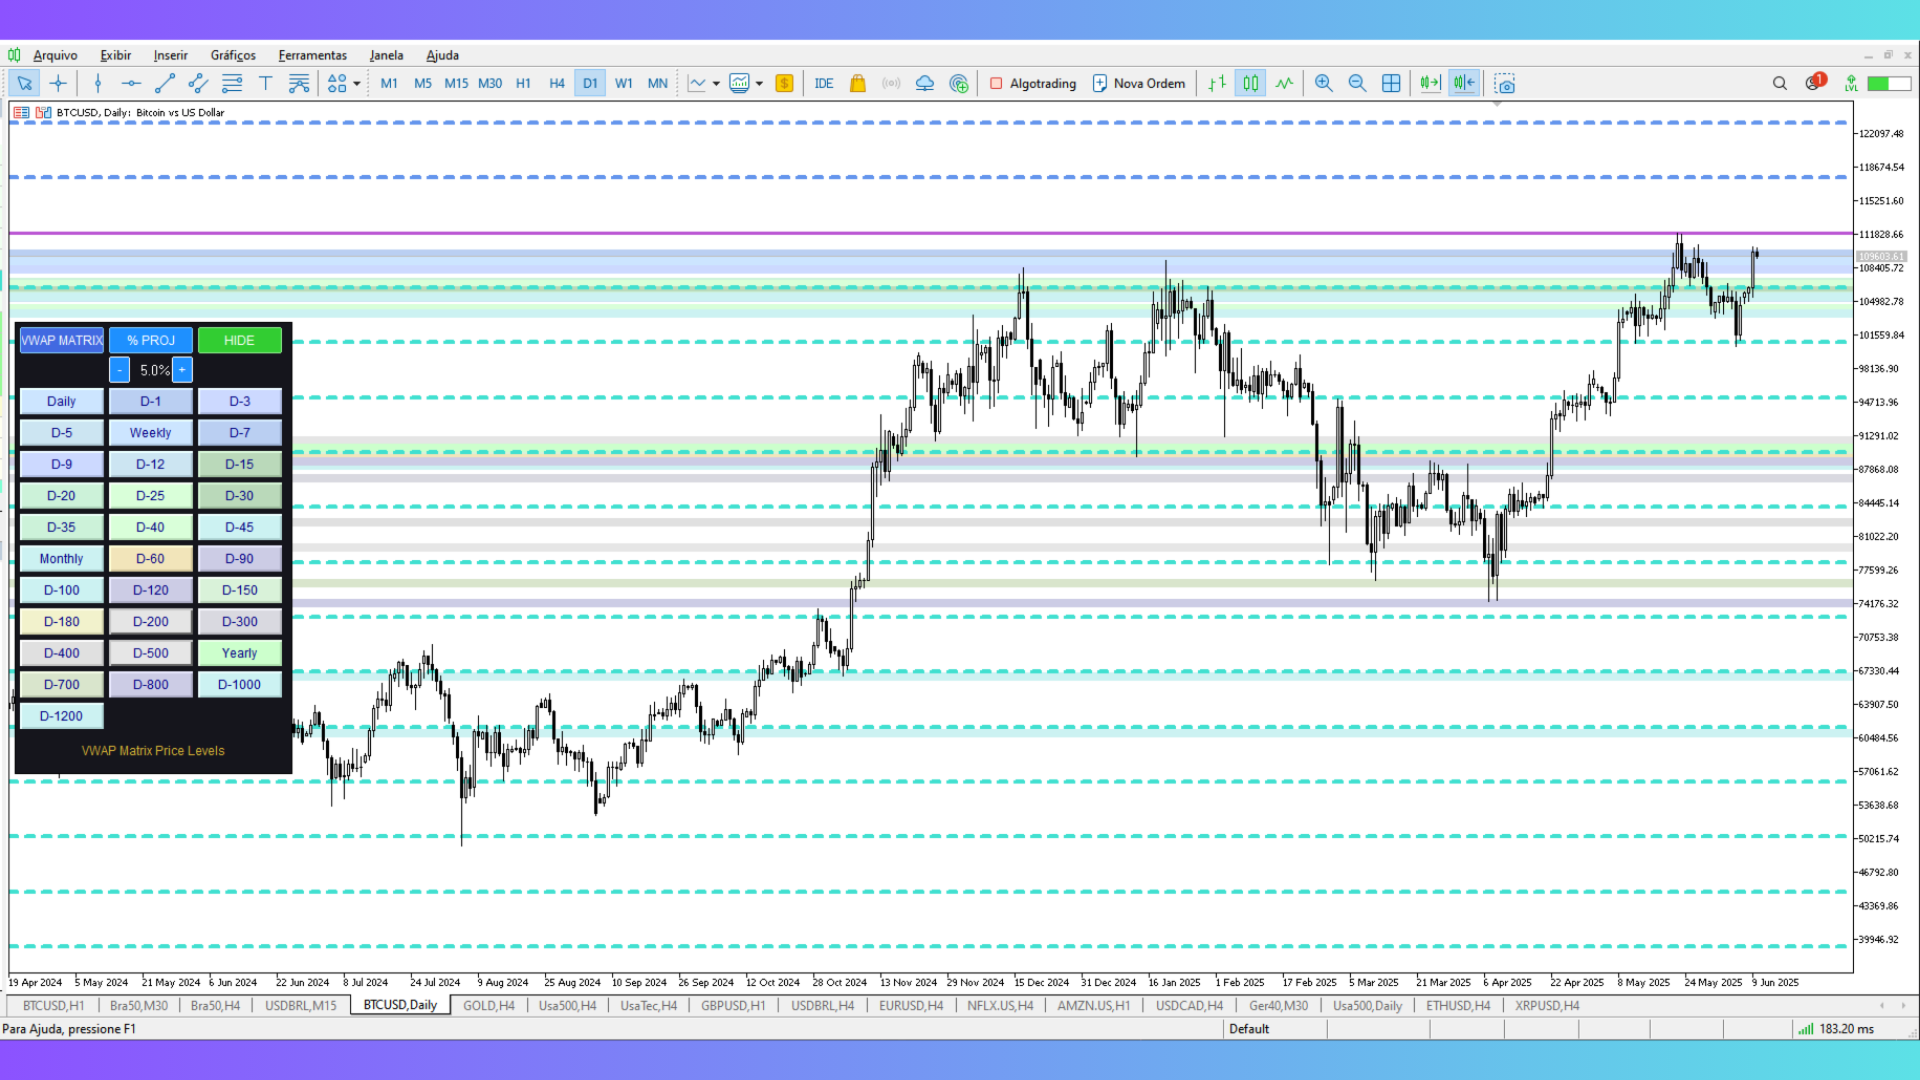Toggle Algotrading on or off

pos(1033,84)
